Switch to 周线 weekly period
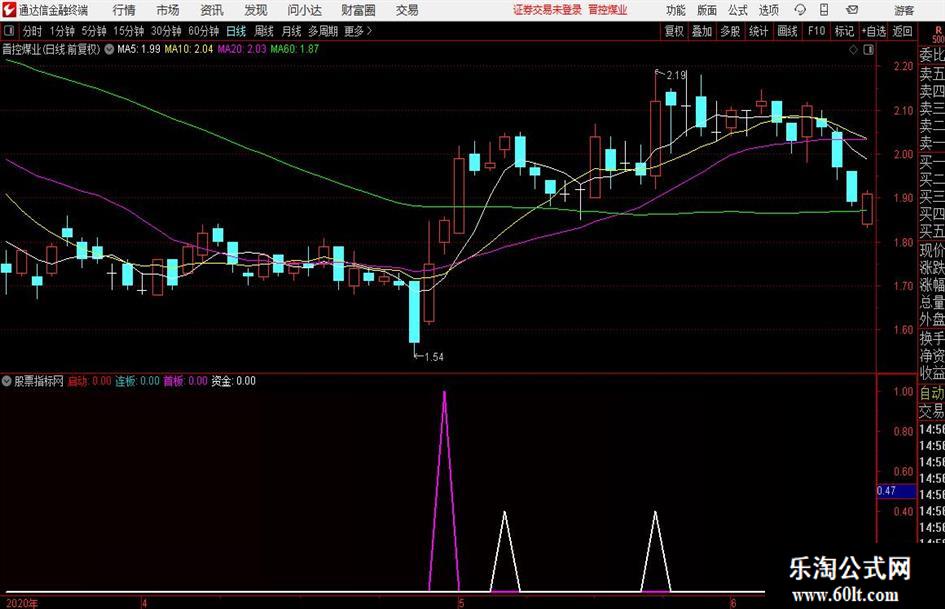The image size is (945, 609). (264, 31)
